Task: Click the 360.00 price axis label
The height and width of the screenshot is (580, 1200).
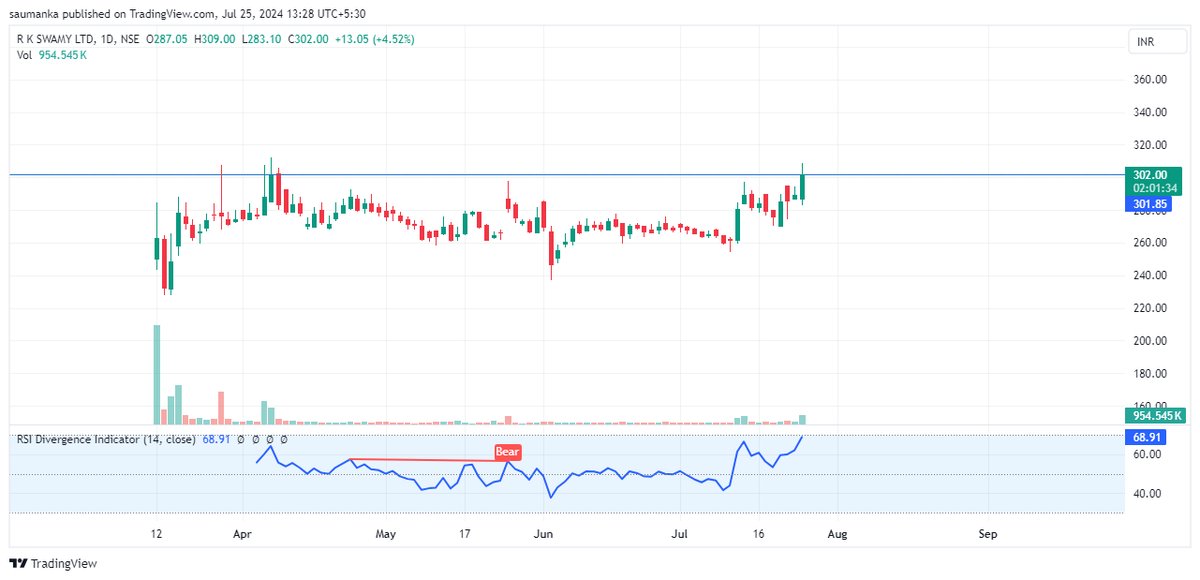Action: point(1151,80)
